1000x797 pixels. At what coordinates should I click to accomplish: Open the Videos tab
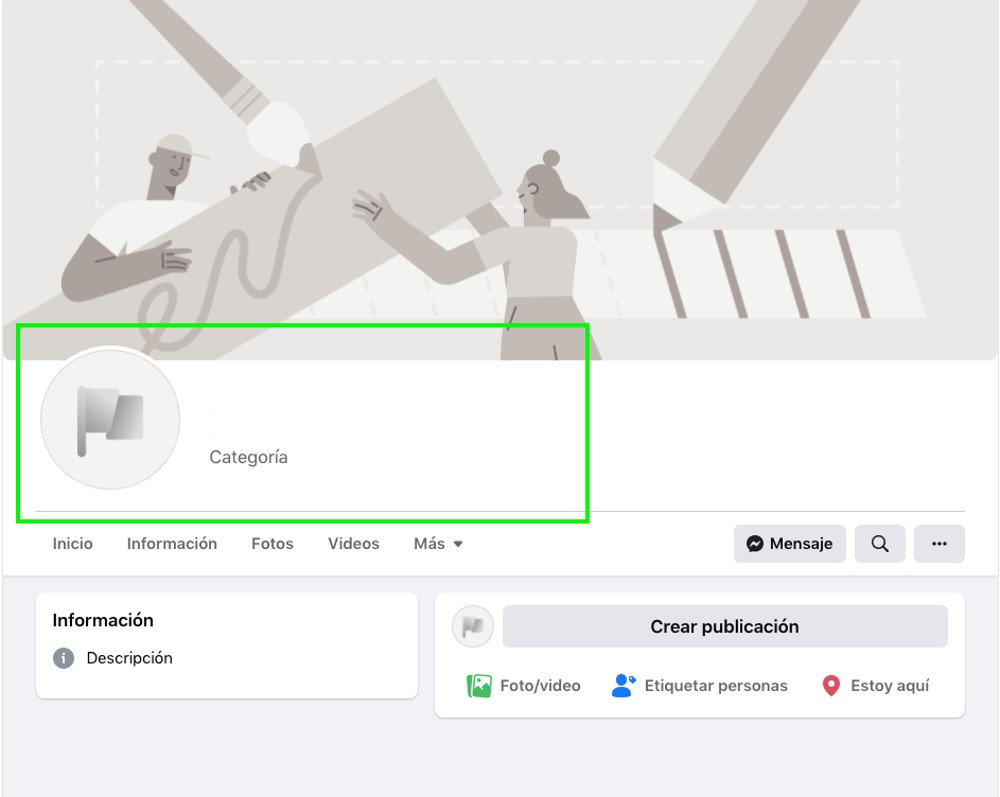tap(352, 543)
